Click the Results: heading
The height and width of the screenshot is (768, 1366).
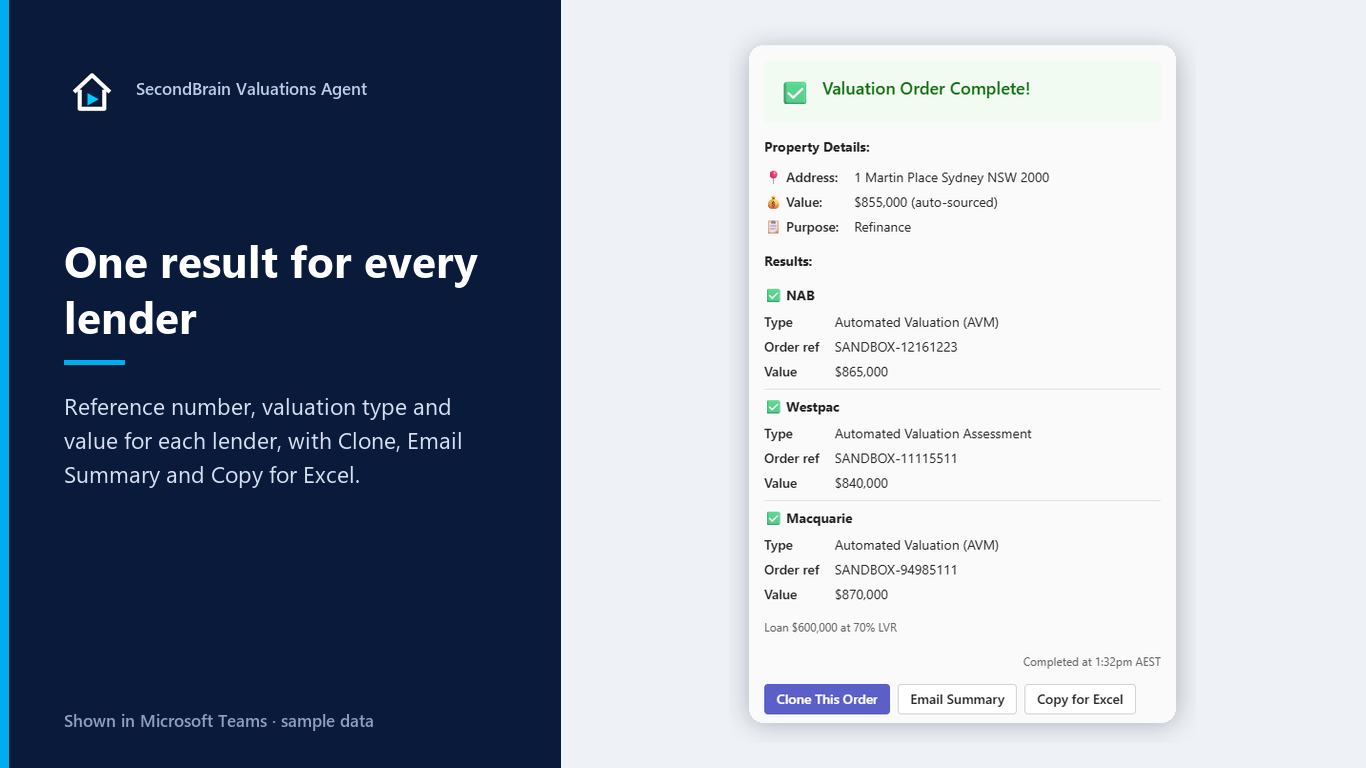click(x=788, y=262)
